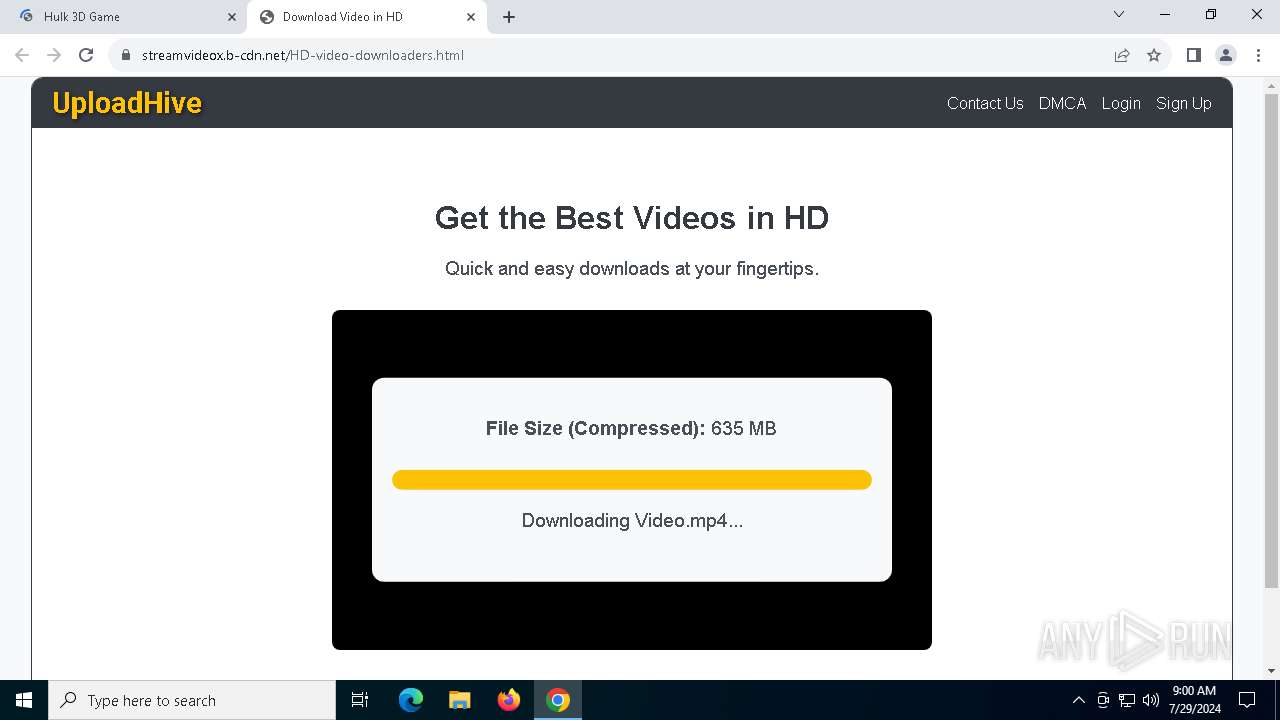Click the address bar URL

point(303,55)
